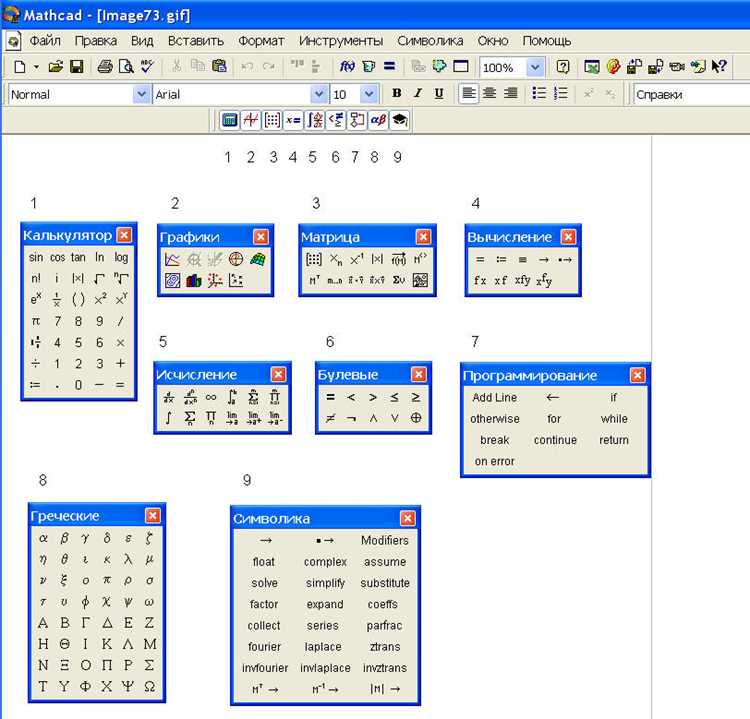Toggle italic formatting button
This screenshot has height=719, width=750.
(418, 93)
